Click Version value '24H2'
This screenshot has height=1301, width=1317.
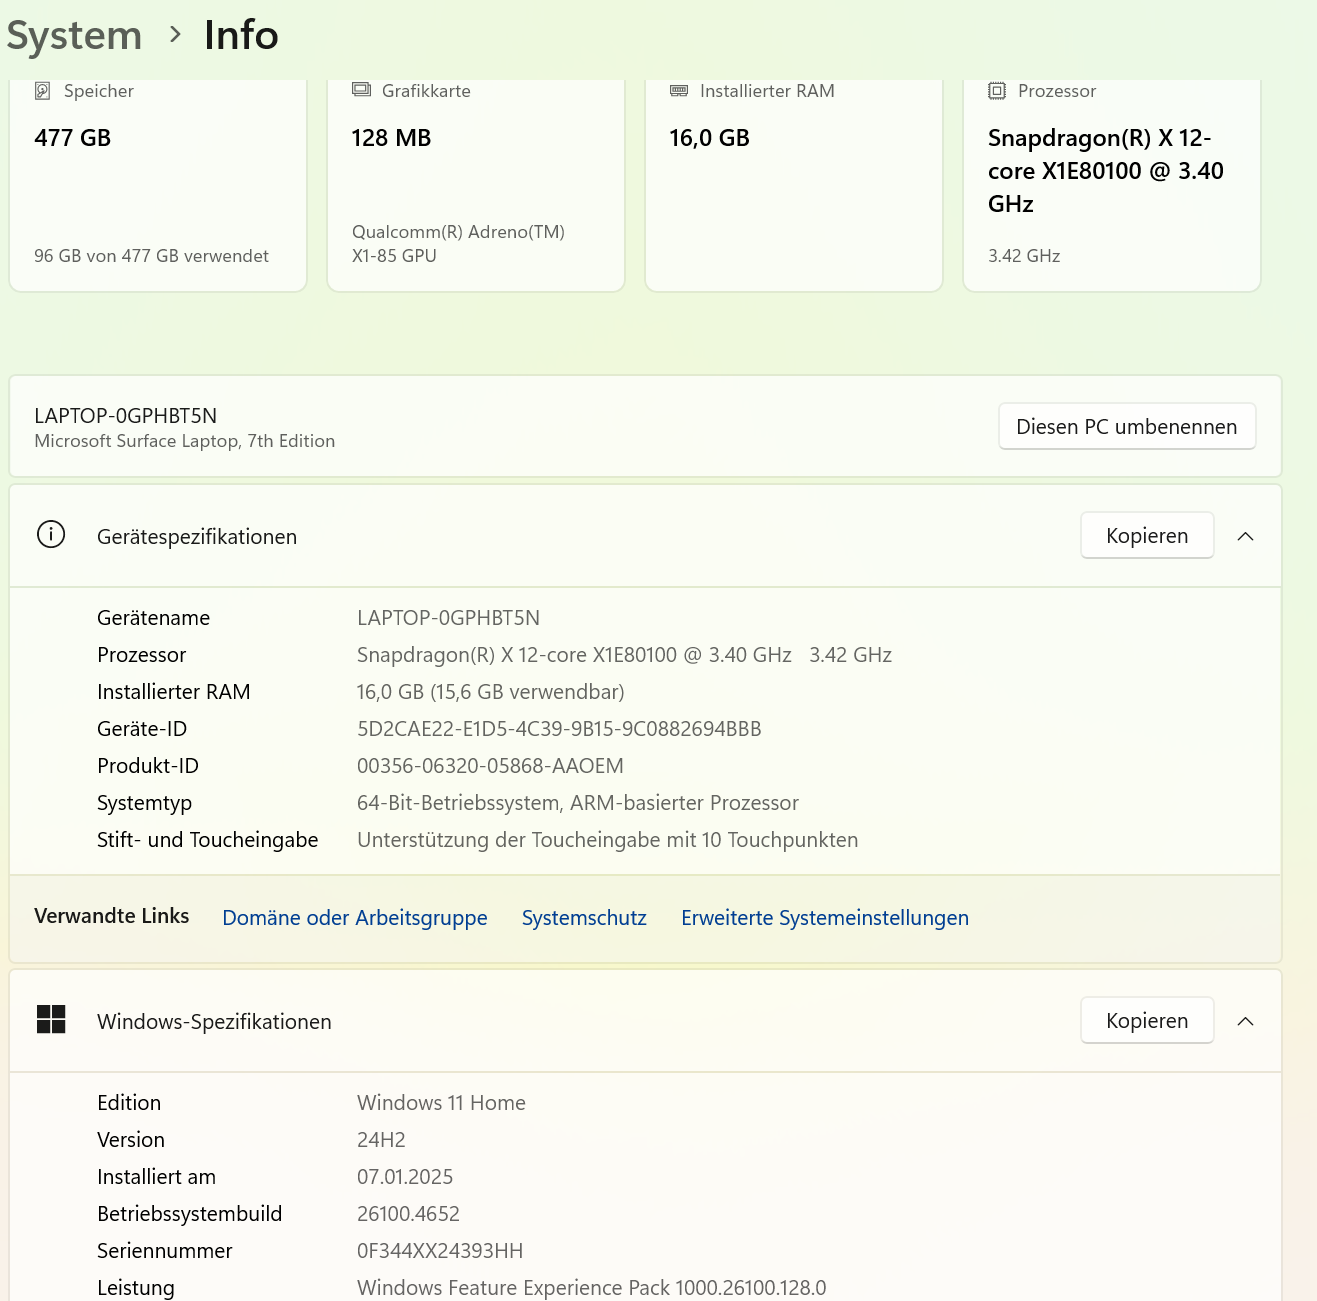(x=381, y=1140)
